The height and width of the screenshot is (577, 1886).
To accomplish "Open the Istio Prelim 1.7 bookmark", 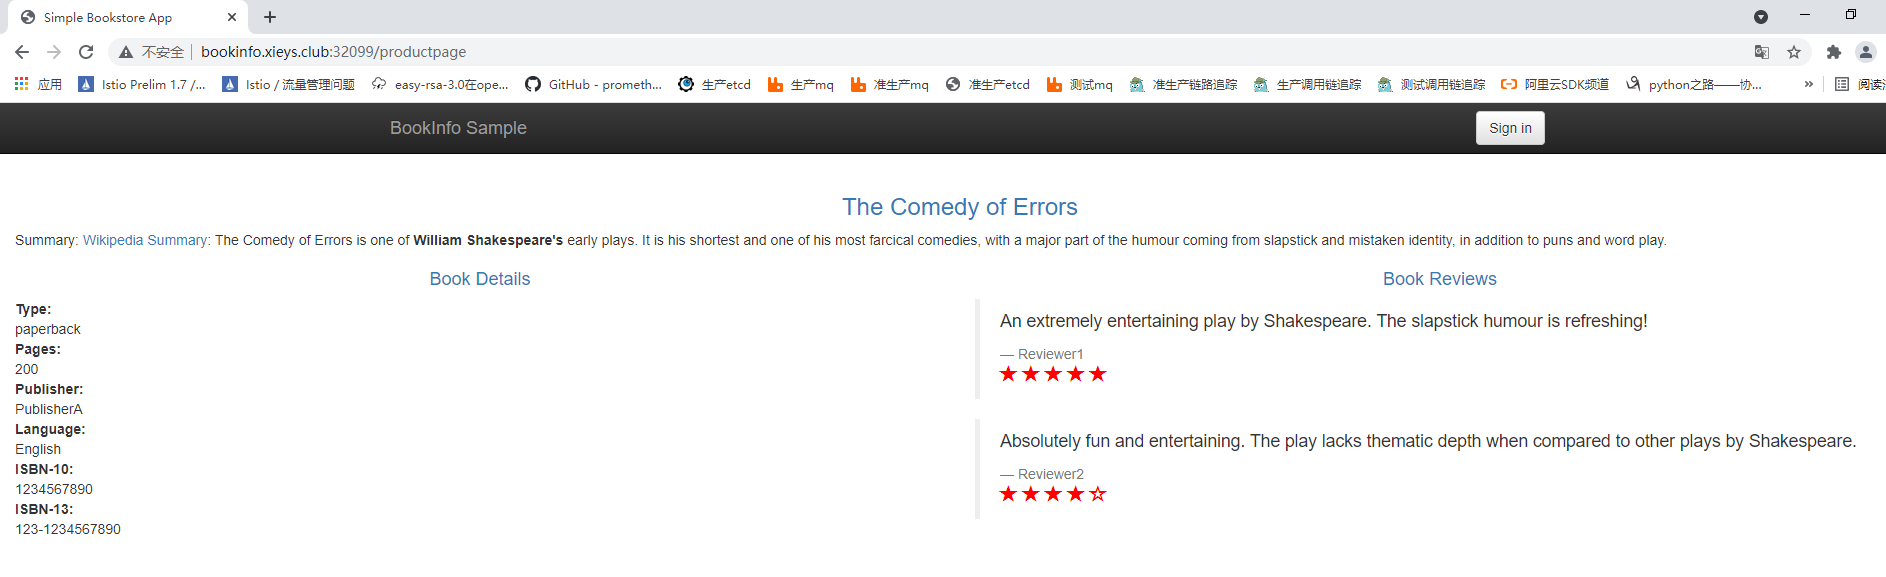I will pyautogui.click(x=142, y=85).
